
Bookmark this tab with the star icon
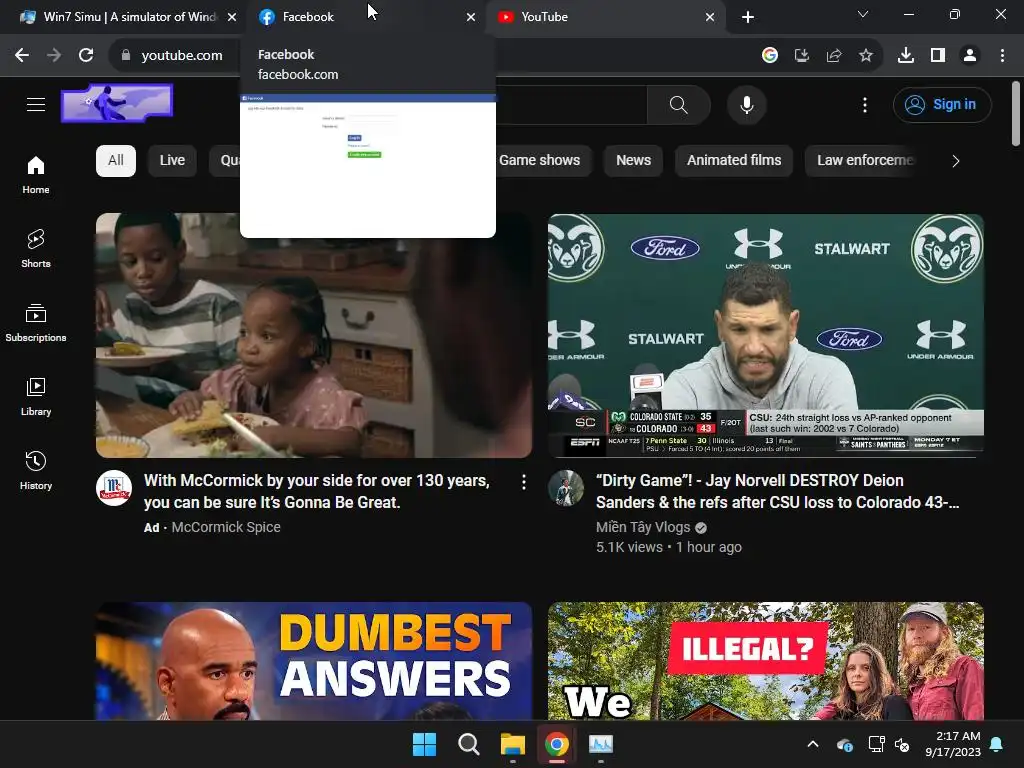(x=866, y=56)
